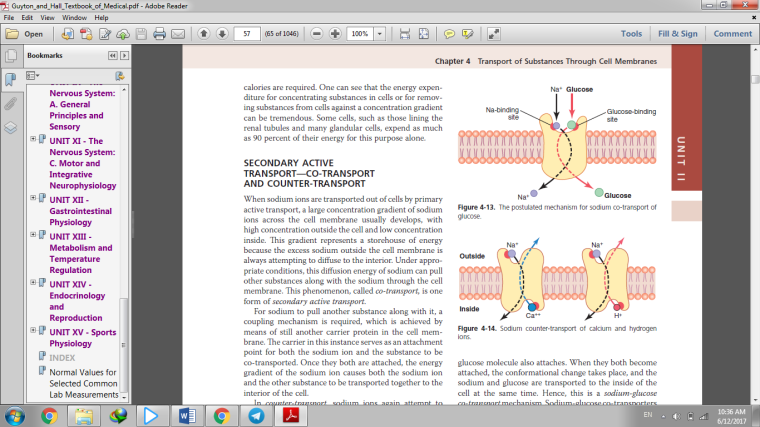760x427 pixels.
Task: Zoom out with the minus button
Action: coord(317,34)
